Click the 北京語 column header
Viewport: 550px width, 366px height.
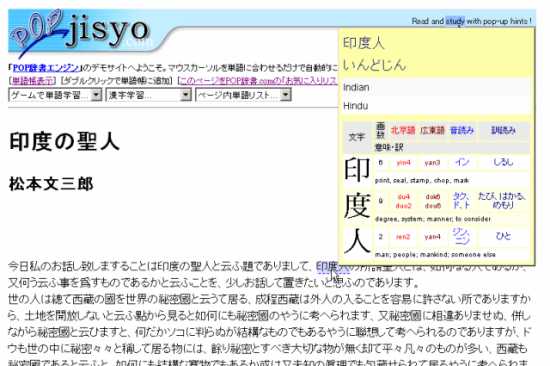(x=403, y=131)
